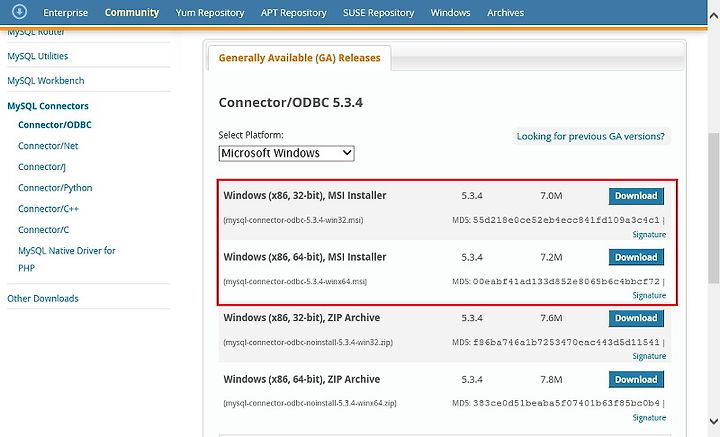Select Connector/C in sidebar

pyautogui.click(x=44, y=230)
